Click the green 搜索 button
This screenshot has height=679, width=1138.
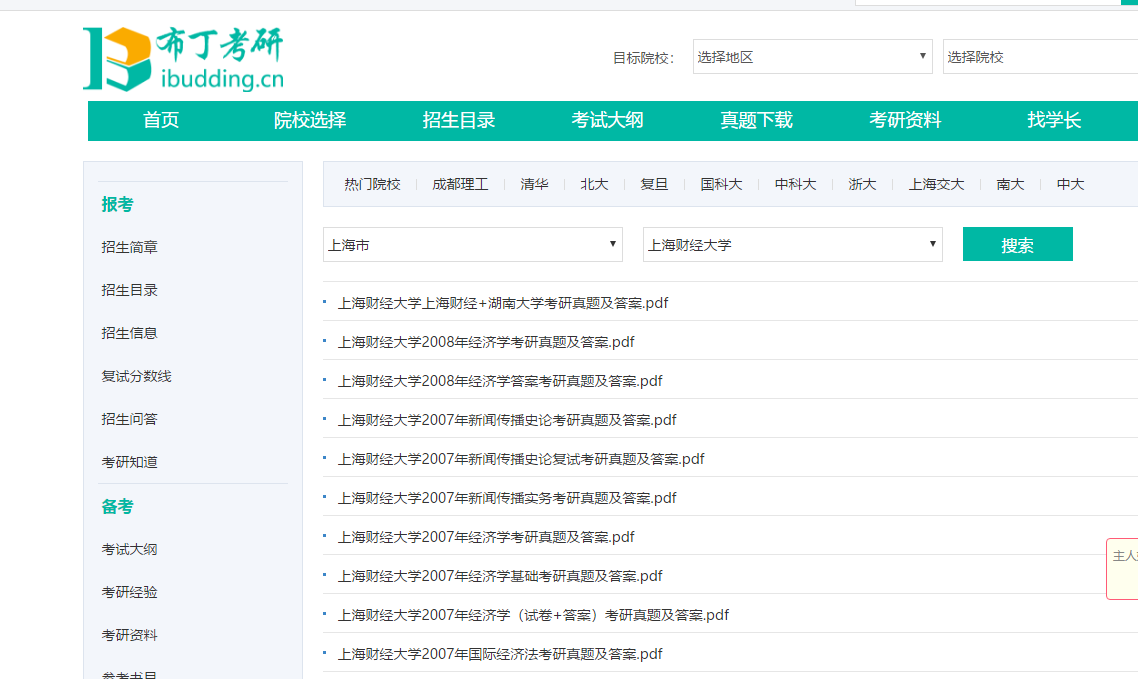point(1018,244)
